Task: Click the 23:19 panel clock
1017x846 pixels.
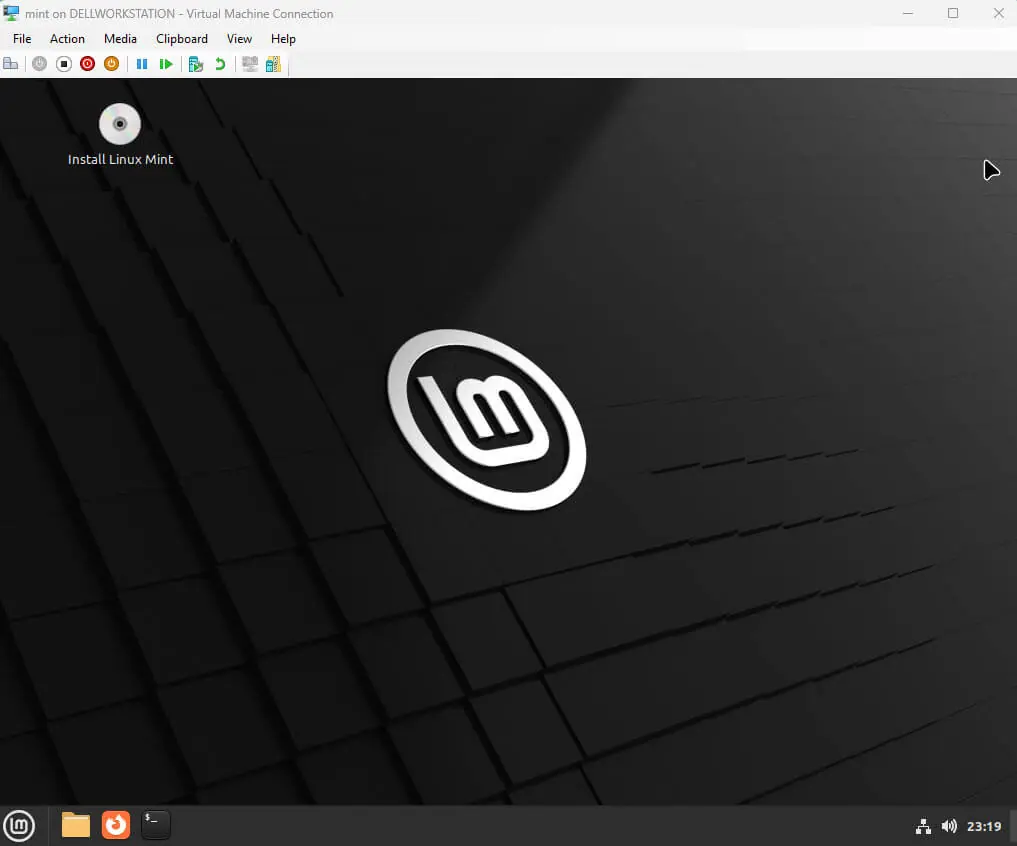Action: click(984, 826)
